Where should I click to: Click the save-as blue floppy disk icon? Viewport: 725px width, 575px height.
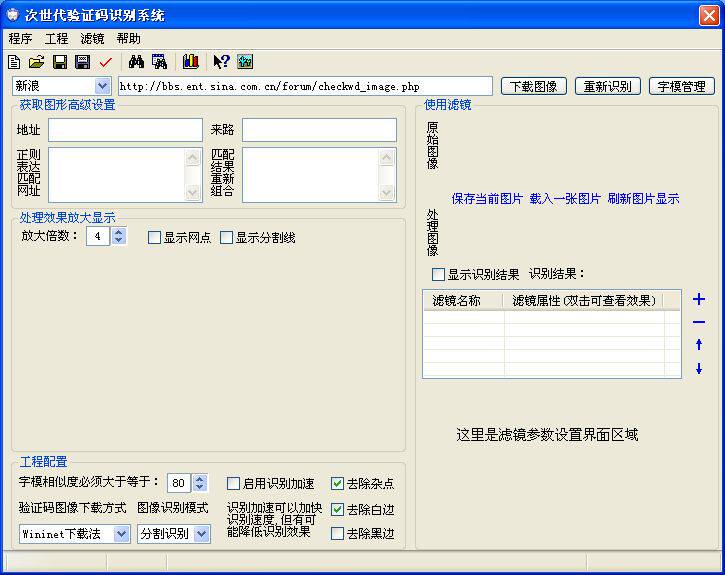click(82, 61)
